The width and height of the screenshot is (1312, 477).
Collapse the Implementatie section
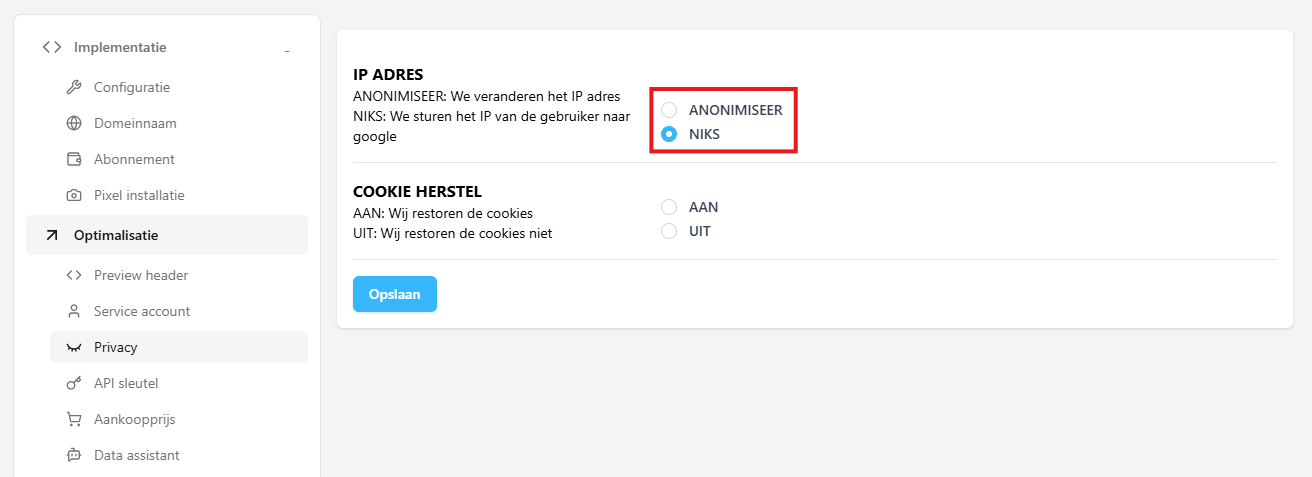coord(287,48)
